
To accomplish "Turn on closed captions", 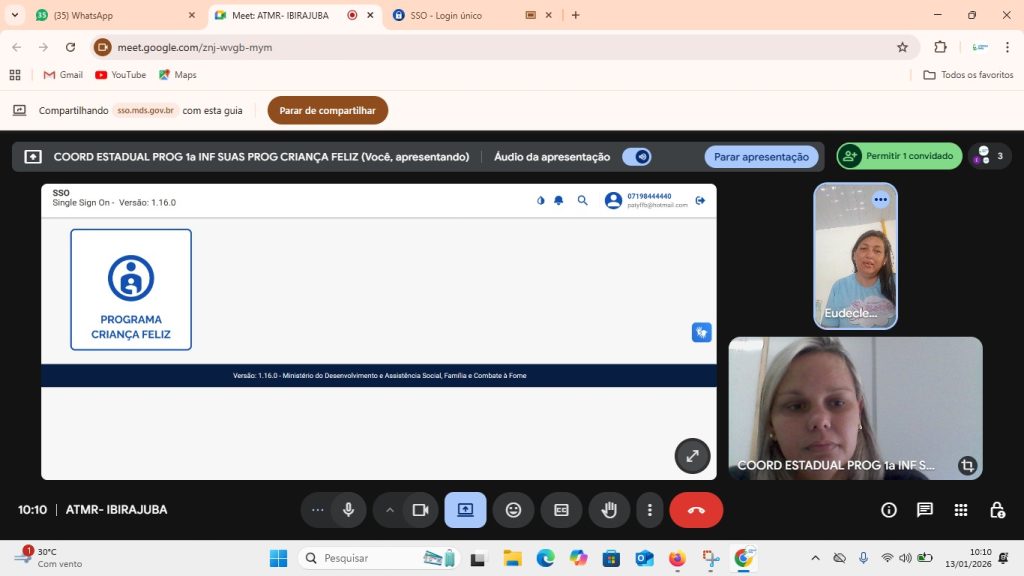I will (561, 510).
